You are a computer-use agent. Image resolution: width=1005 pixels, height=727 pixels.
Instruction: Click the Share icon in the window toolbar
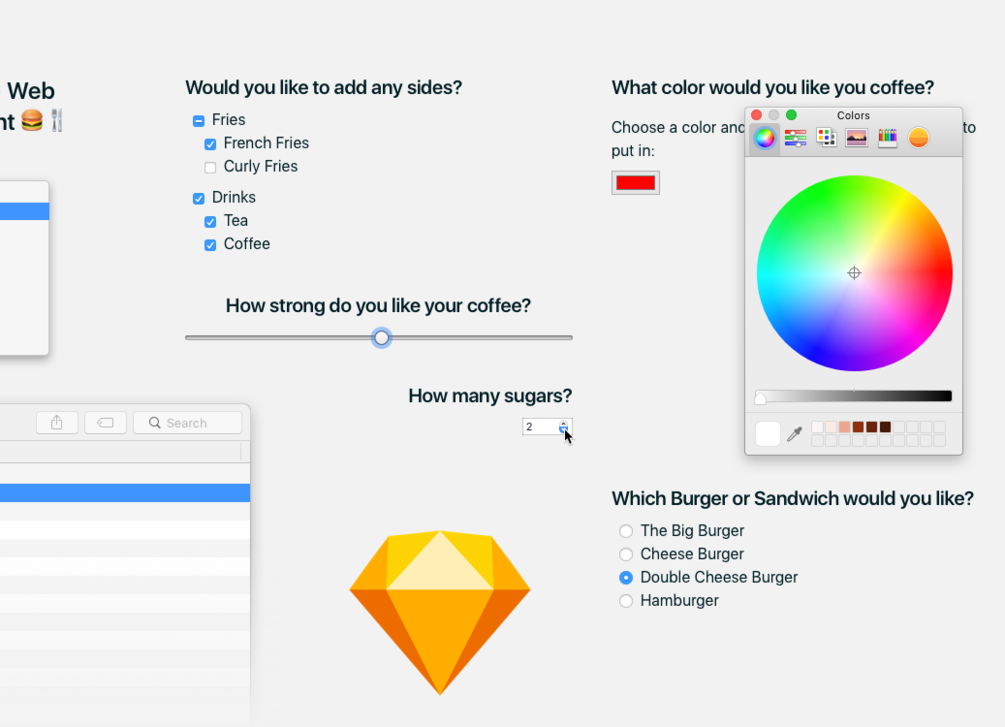coord(57,422)
